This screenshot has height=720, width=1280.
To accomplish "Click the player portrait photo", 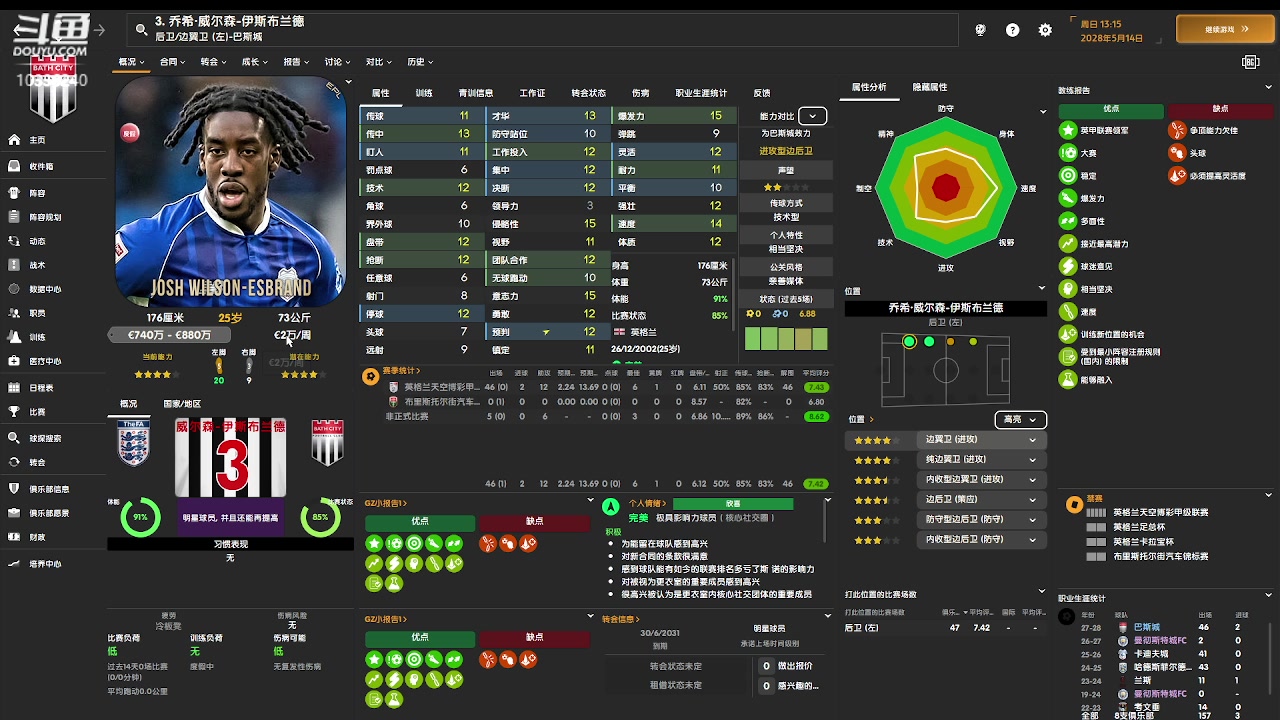I will pyautogui.click(x=231, y=190).
